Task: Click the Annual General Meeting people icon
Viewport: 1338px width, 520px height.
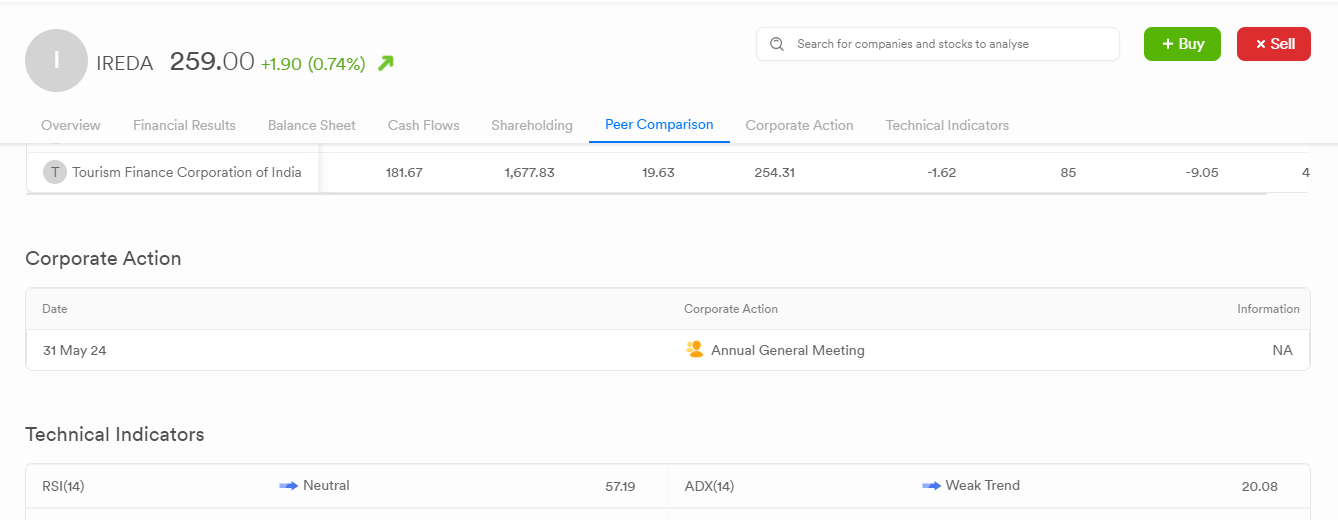Action: coord(695,349)
